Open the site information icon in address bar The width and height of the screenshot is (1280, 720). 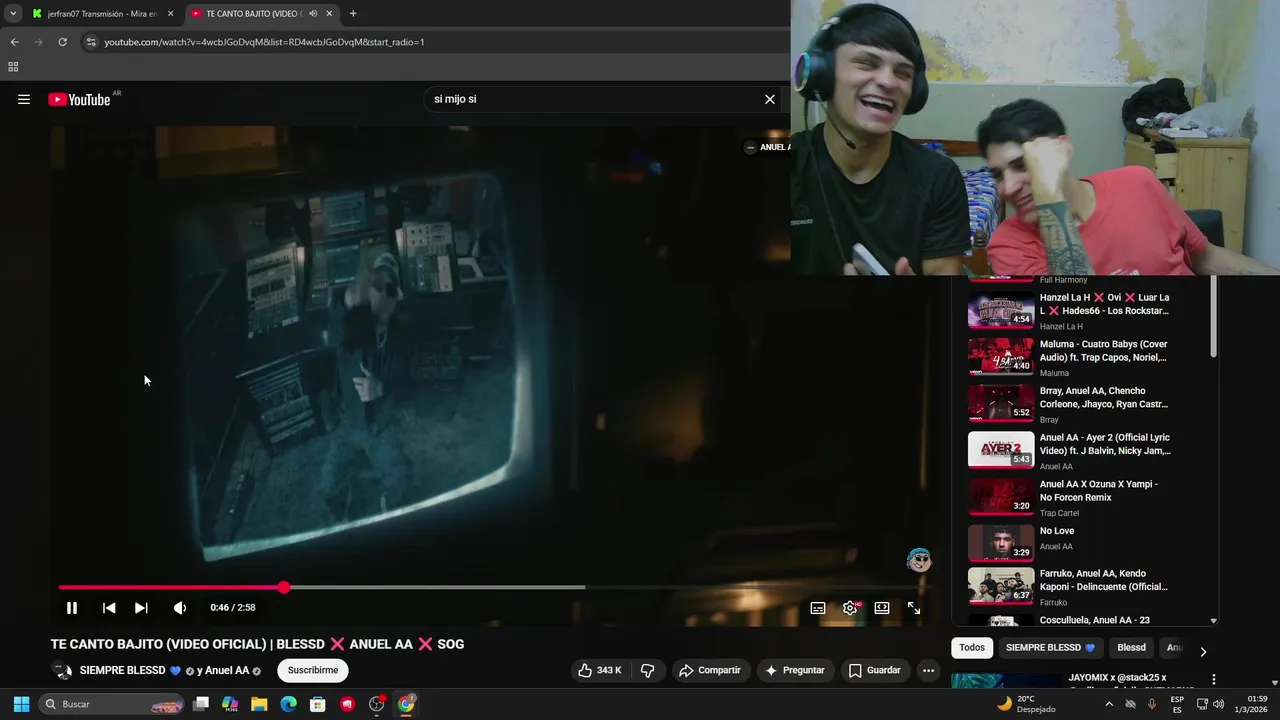point(91,42)
